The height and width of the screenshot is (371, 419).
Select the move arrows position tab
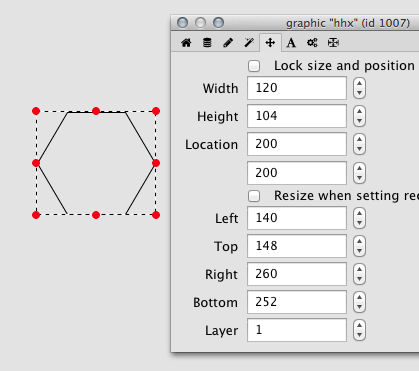pyautogui.click(x=270, y=43)
